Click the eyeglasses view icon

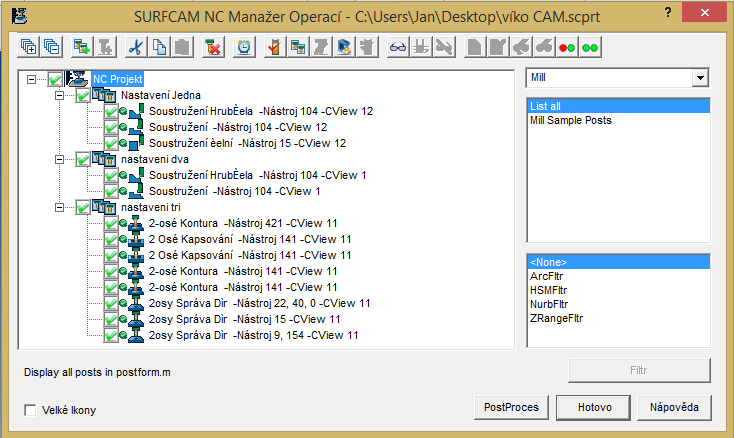pos(398,47)
